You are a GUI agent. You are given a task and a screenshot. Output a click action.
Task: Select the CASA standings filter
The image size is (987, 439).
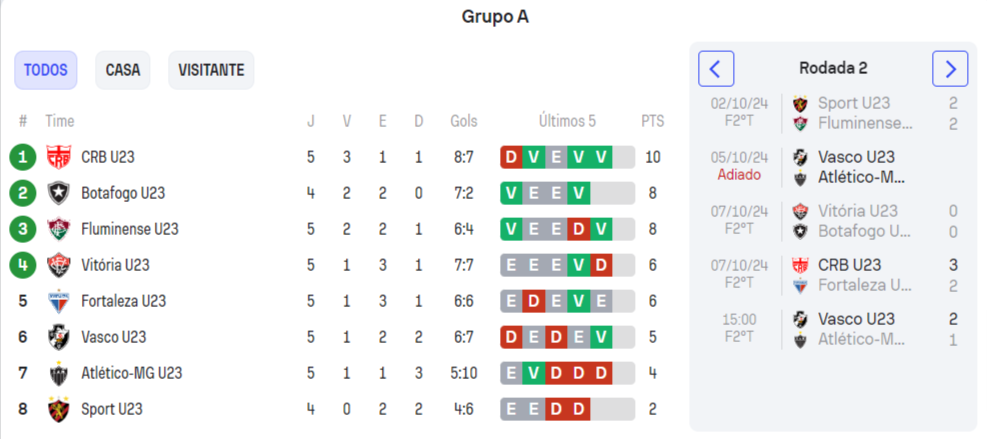pos(123,70)
